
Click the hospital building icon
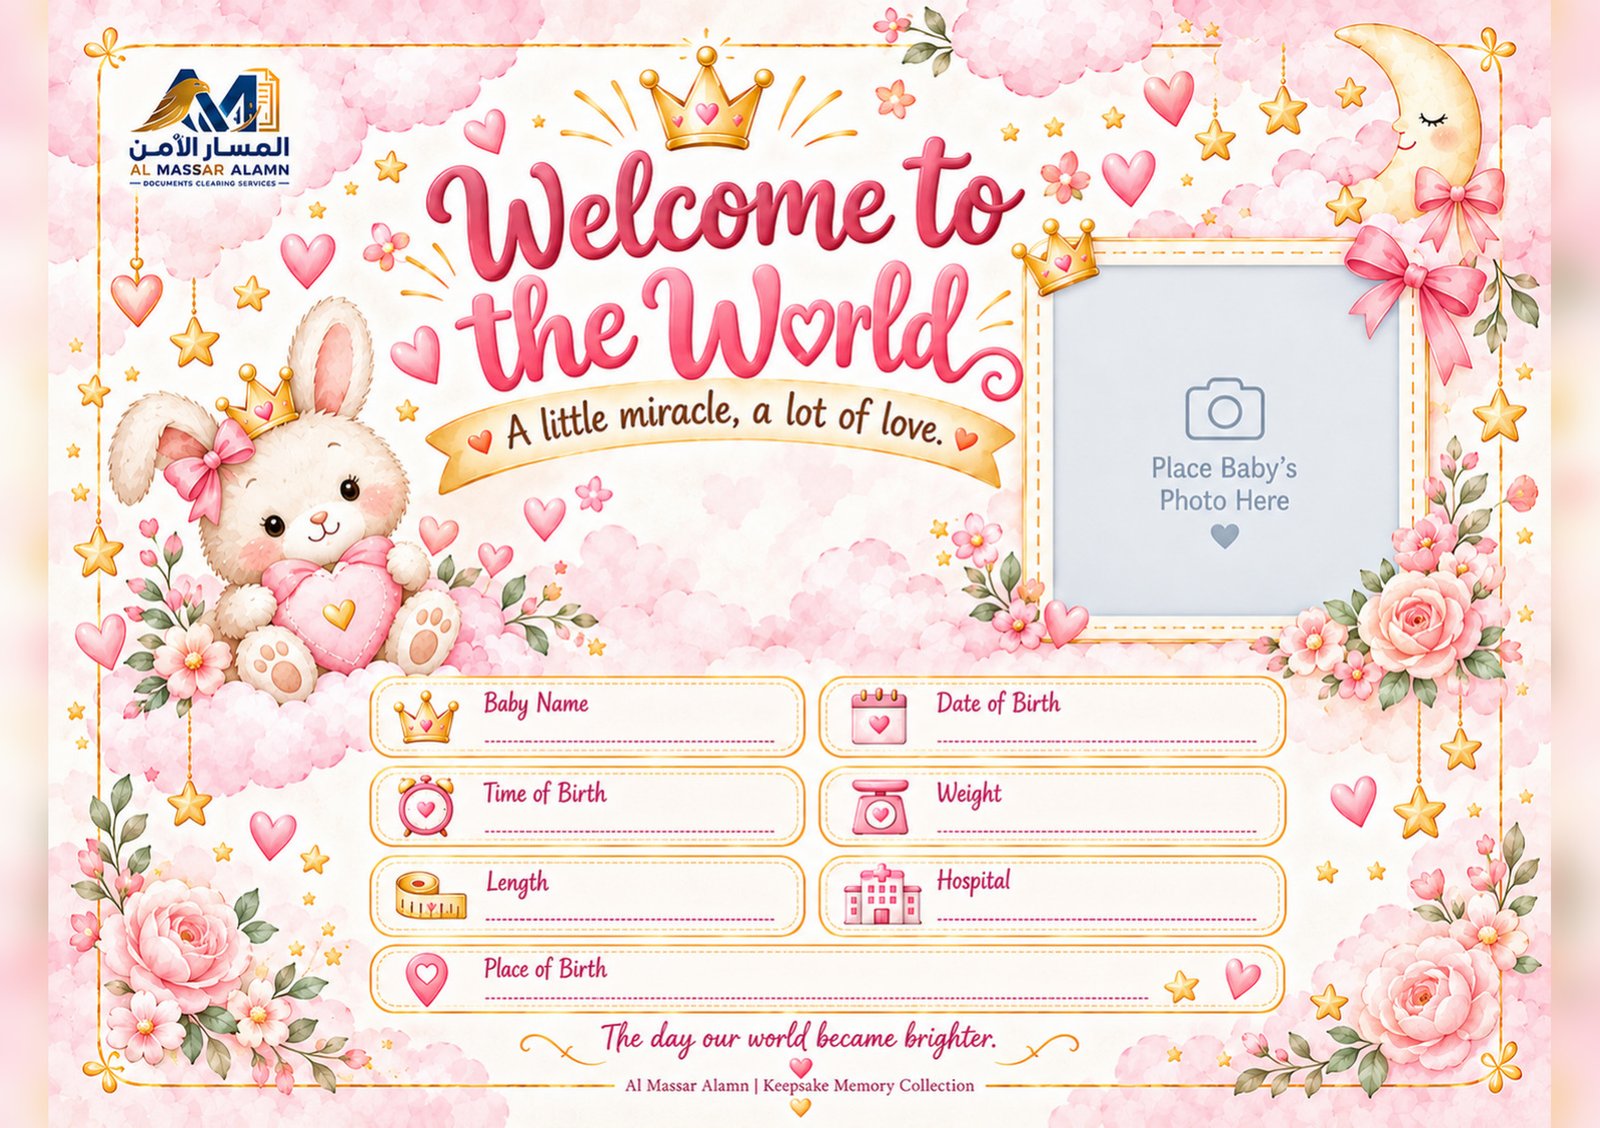(x=882, y=895)
